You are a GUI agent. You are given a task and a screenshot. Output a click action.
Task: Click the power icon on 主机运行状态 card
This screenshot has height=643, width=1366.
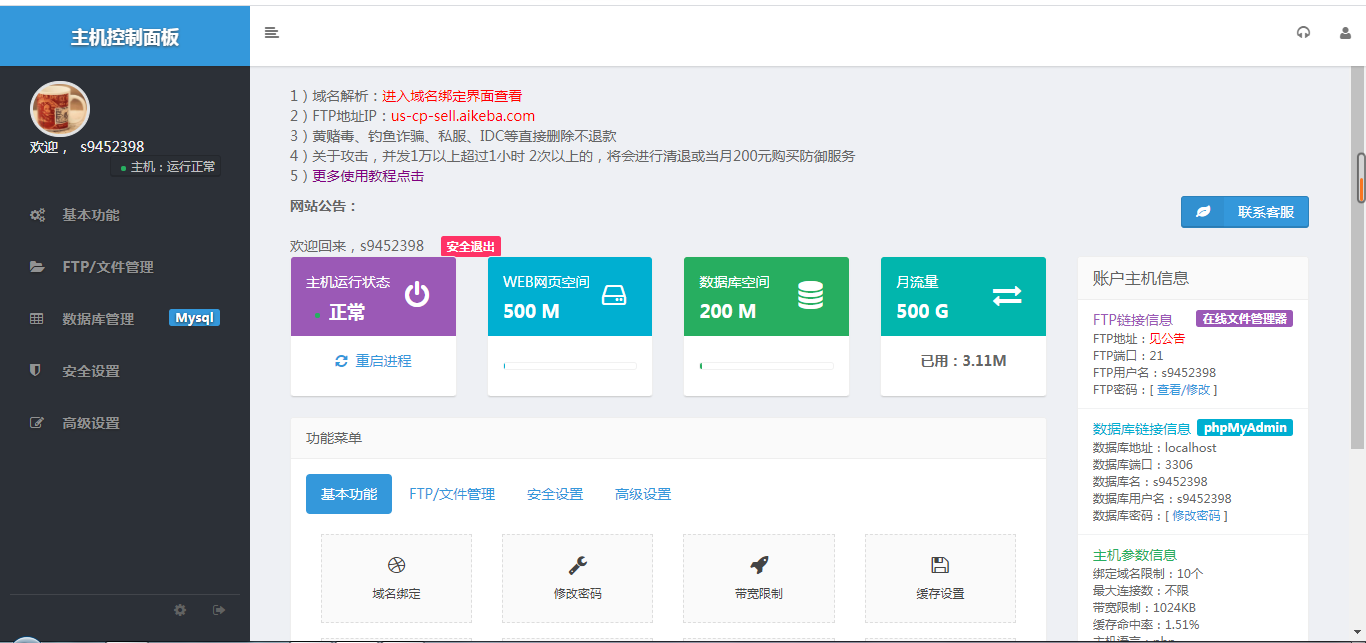click(417, 295)
